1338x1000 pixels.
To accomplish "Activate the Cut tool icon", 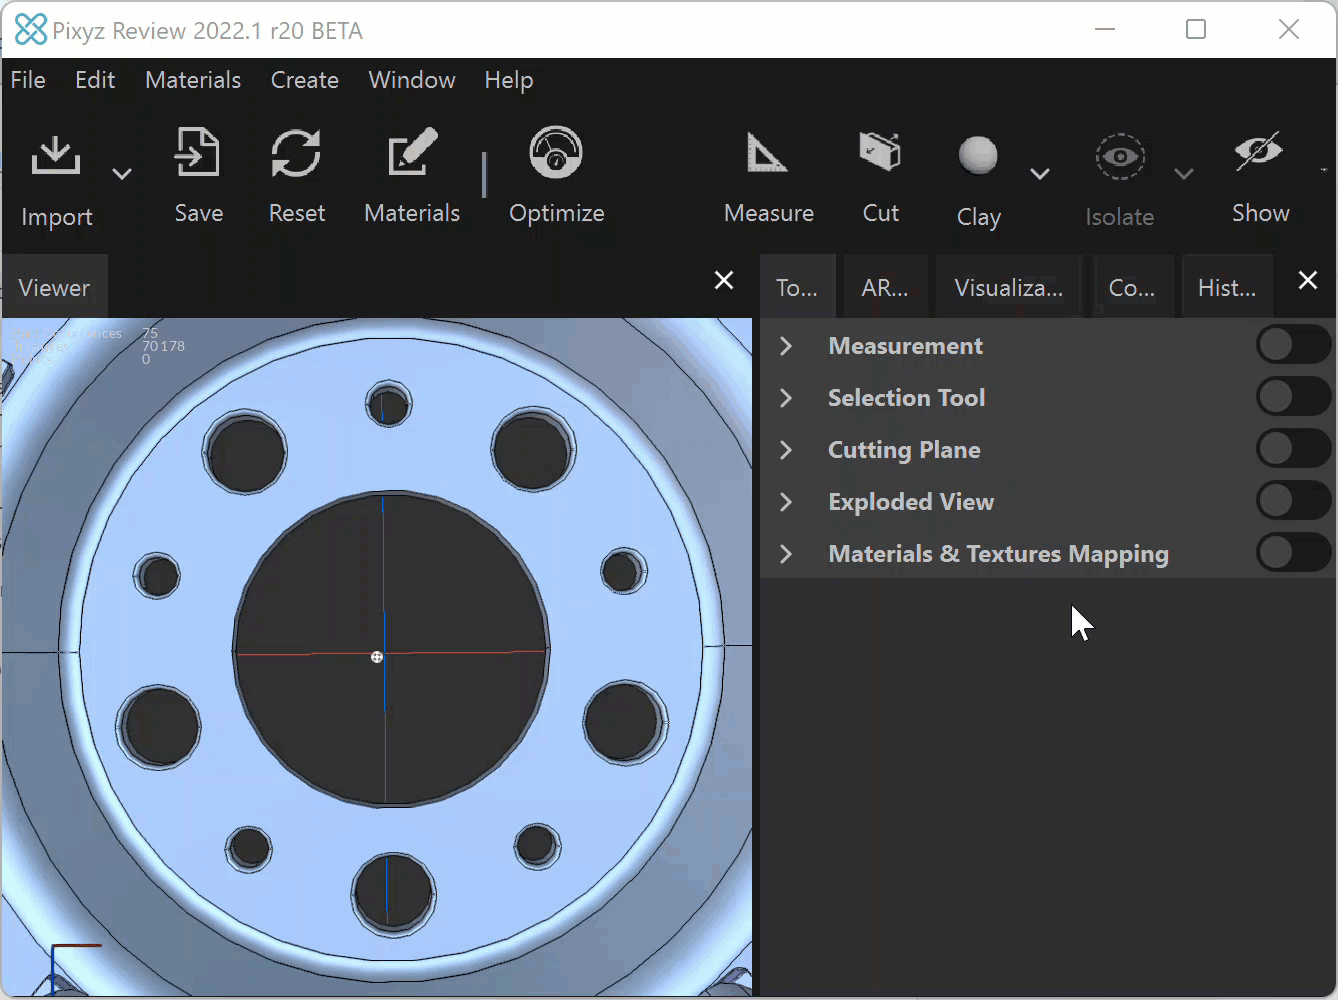I will [x=880, y=151].
